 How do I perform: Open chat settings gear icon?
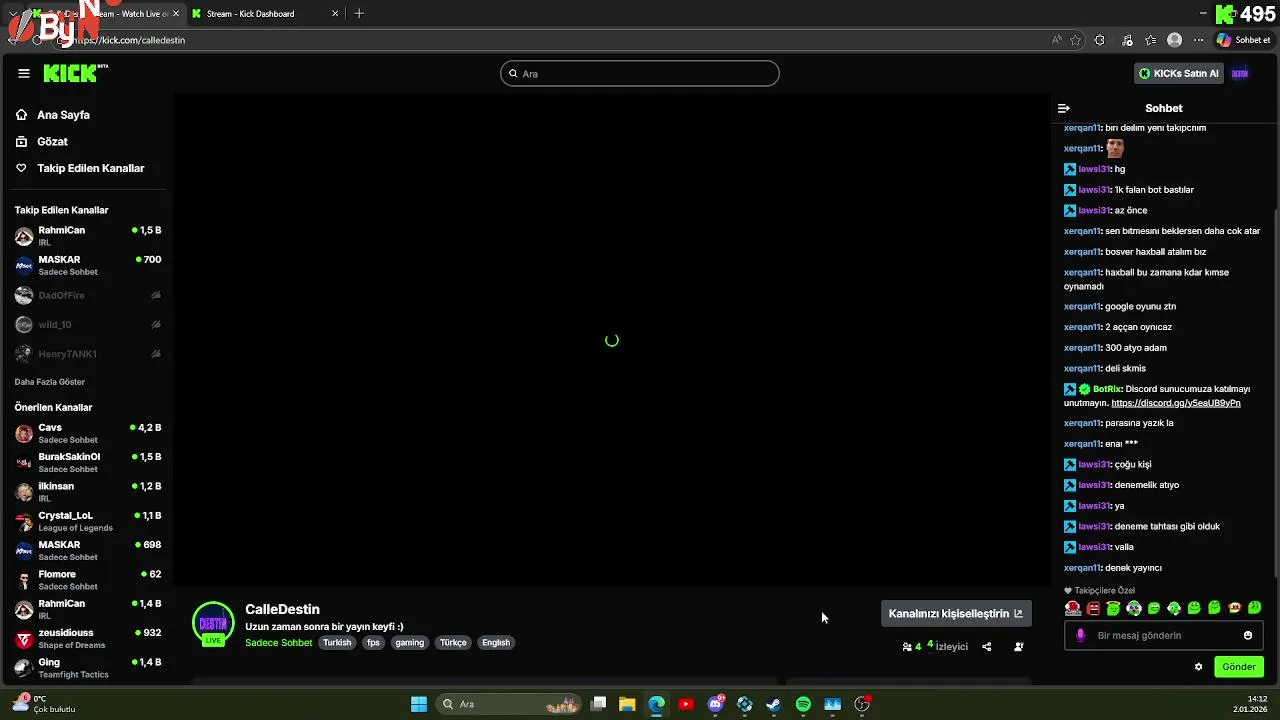click(1198, 667)
